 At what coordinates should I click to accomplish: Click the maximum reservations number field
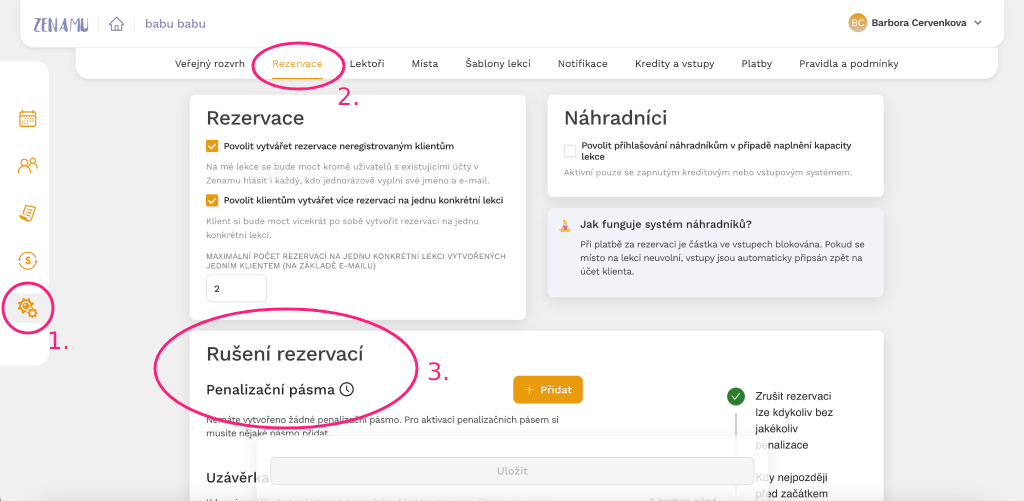[x=236, y=288]
